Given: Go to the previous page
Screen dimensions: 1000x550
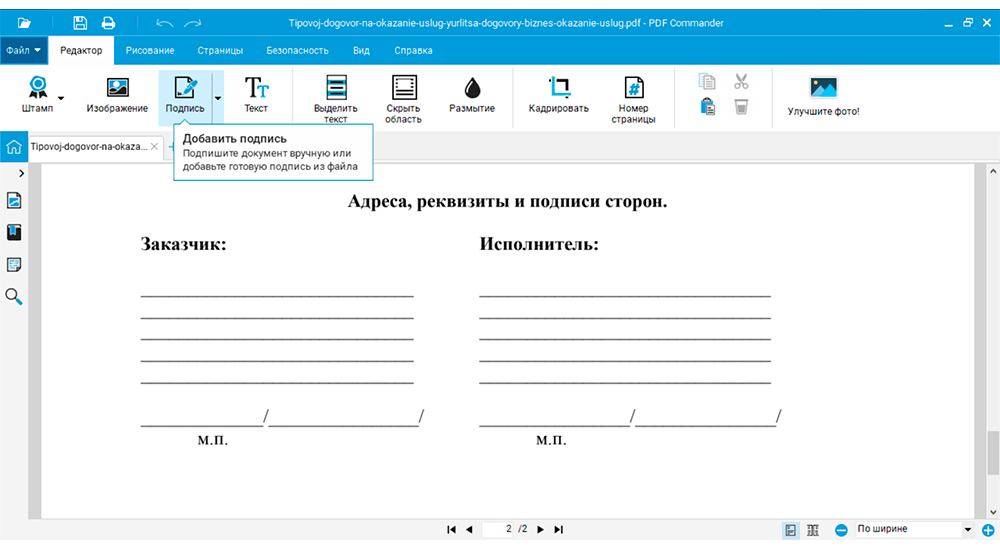Looking at the screenshot, I should pos(469,530).
